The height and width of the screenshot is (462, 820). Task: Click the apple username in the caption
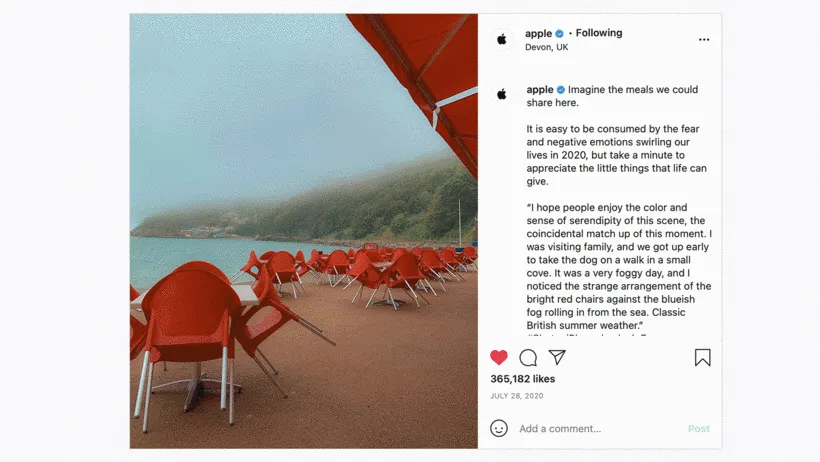pyautogui.click(x=540, y=89)
